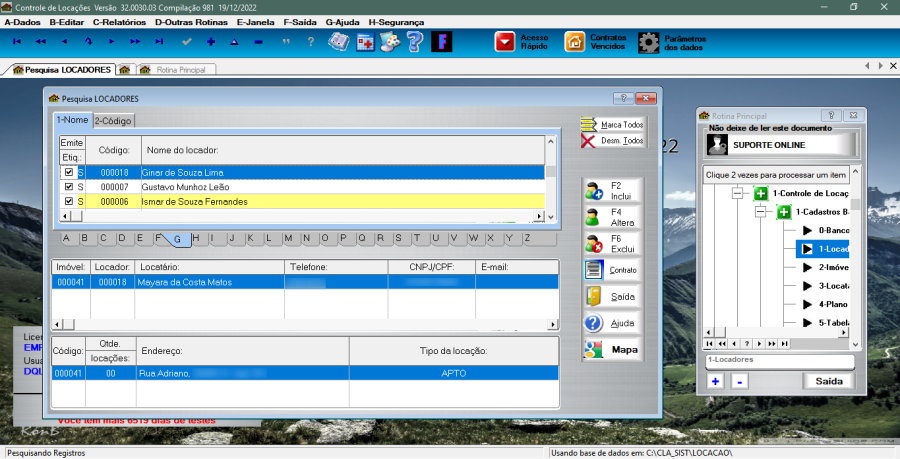This screenshot has height=459, width=900.
Task: Click the SUPORTE ONLINE button
Action: (780, 145)
